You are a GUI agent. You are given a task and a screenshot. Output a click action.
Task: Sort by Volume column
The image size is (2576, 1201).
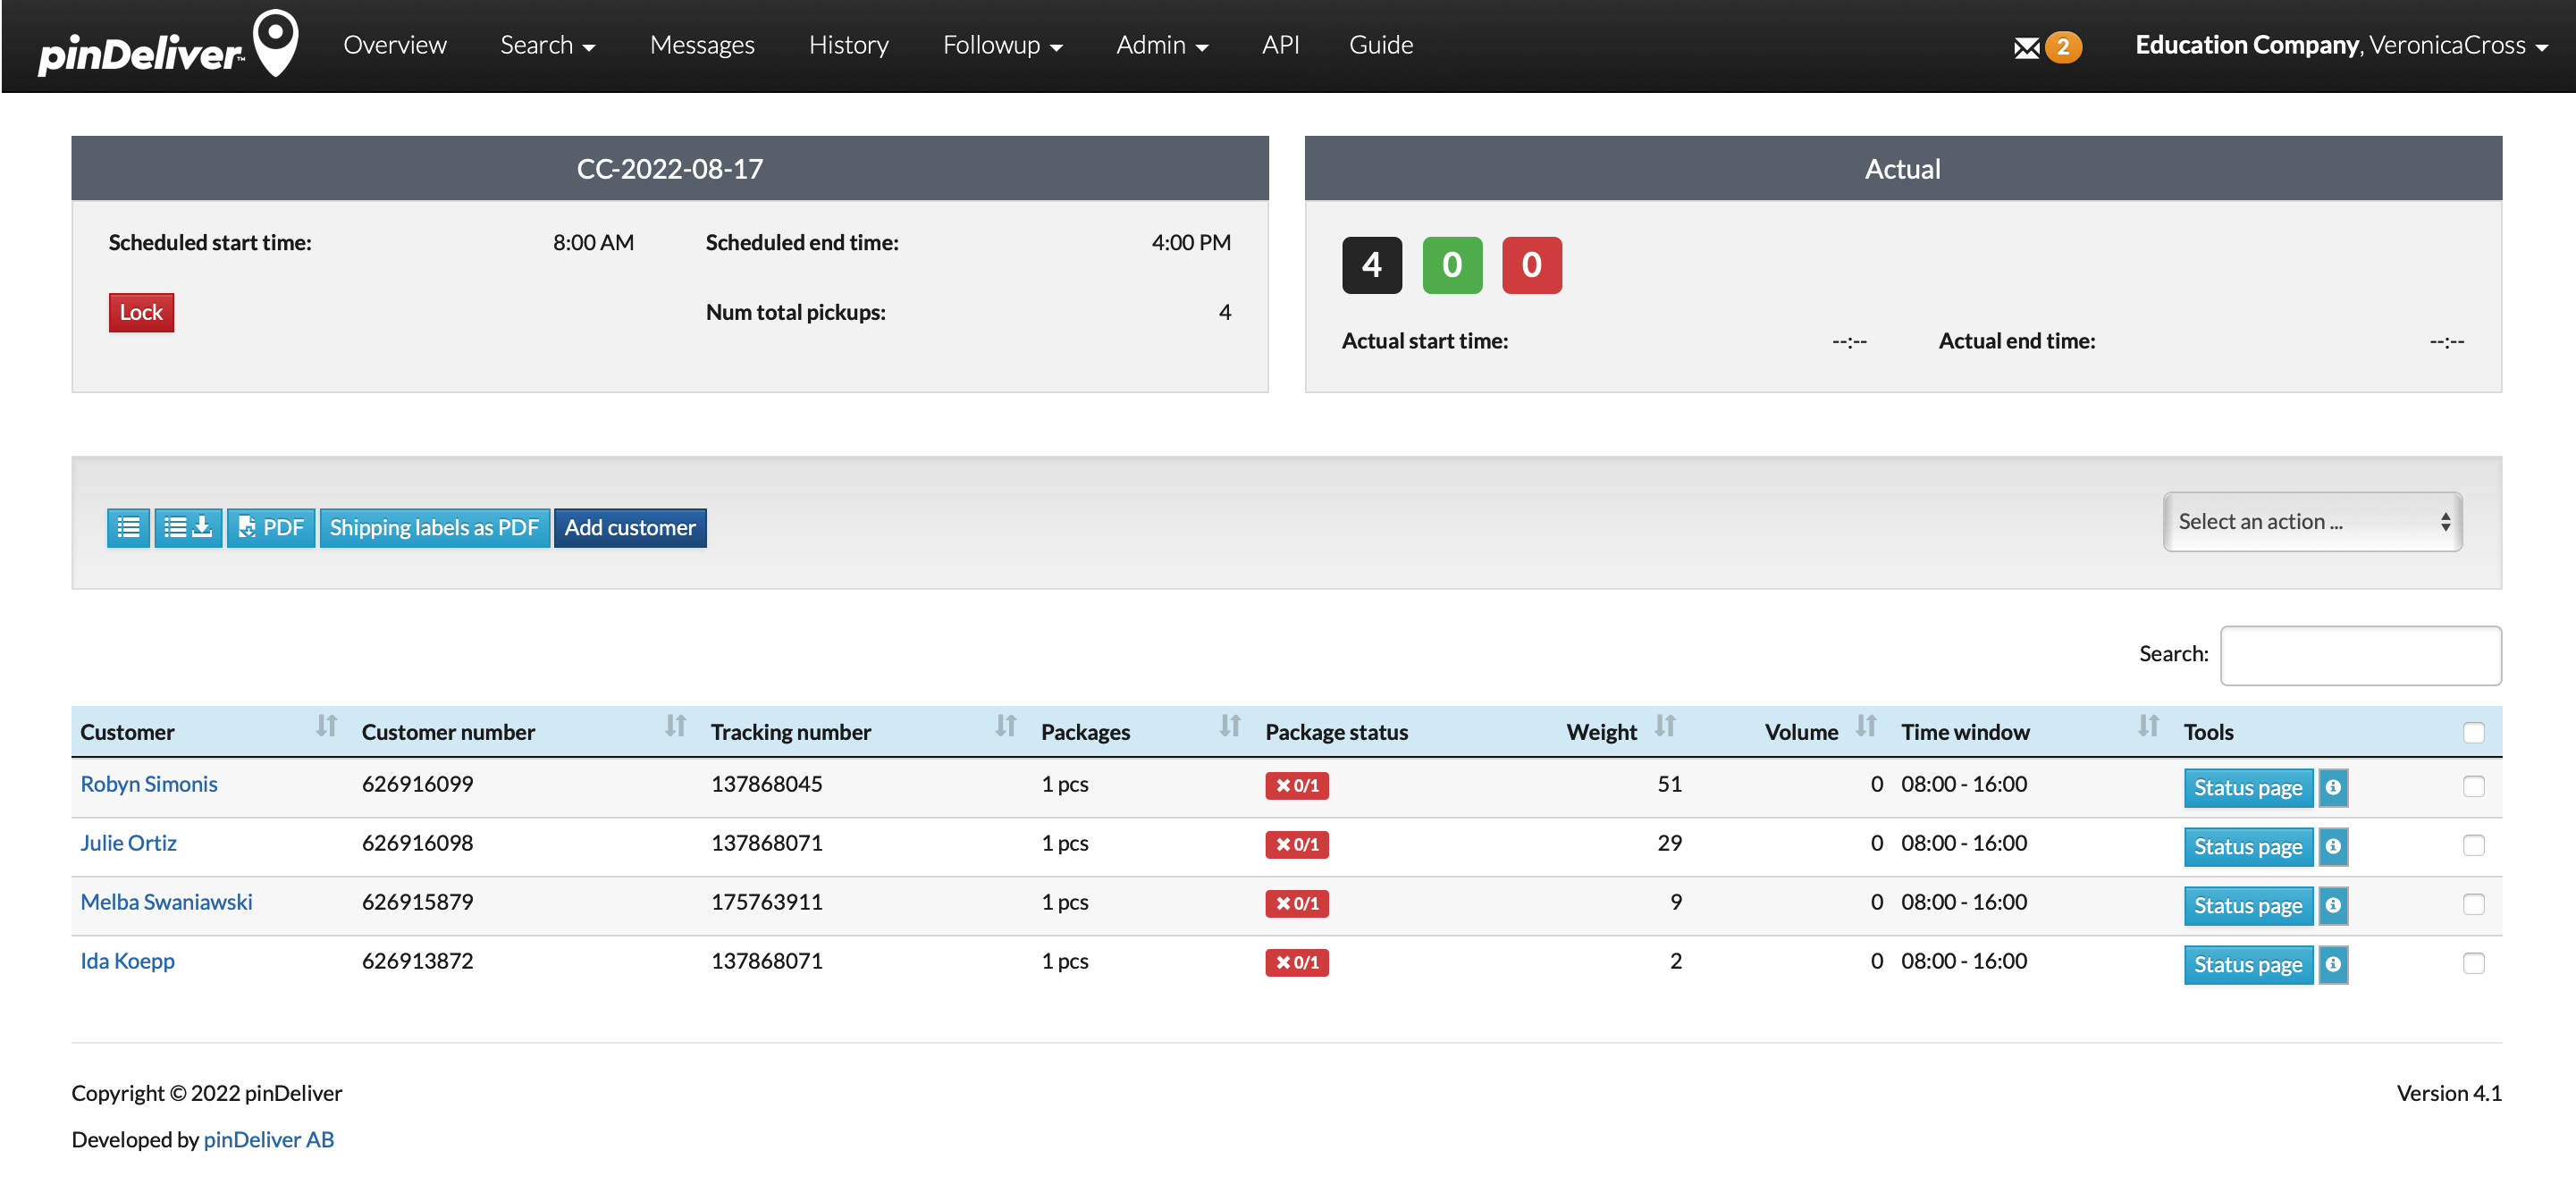[x=1866, y=727]
